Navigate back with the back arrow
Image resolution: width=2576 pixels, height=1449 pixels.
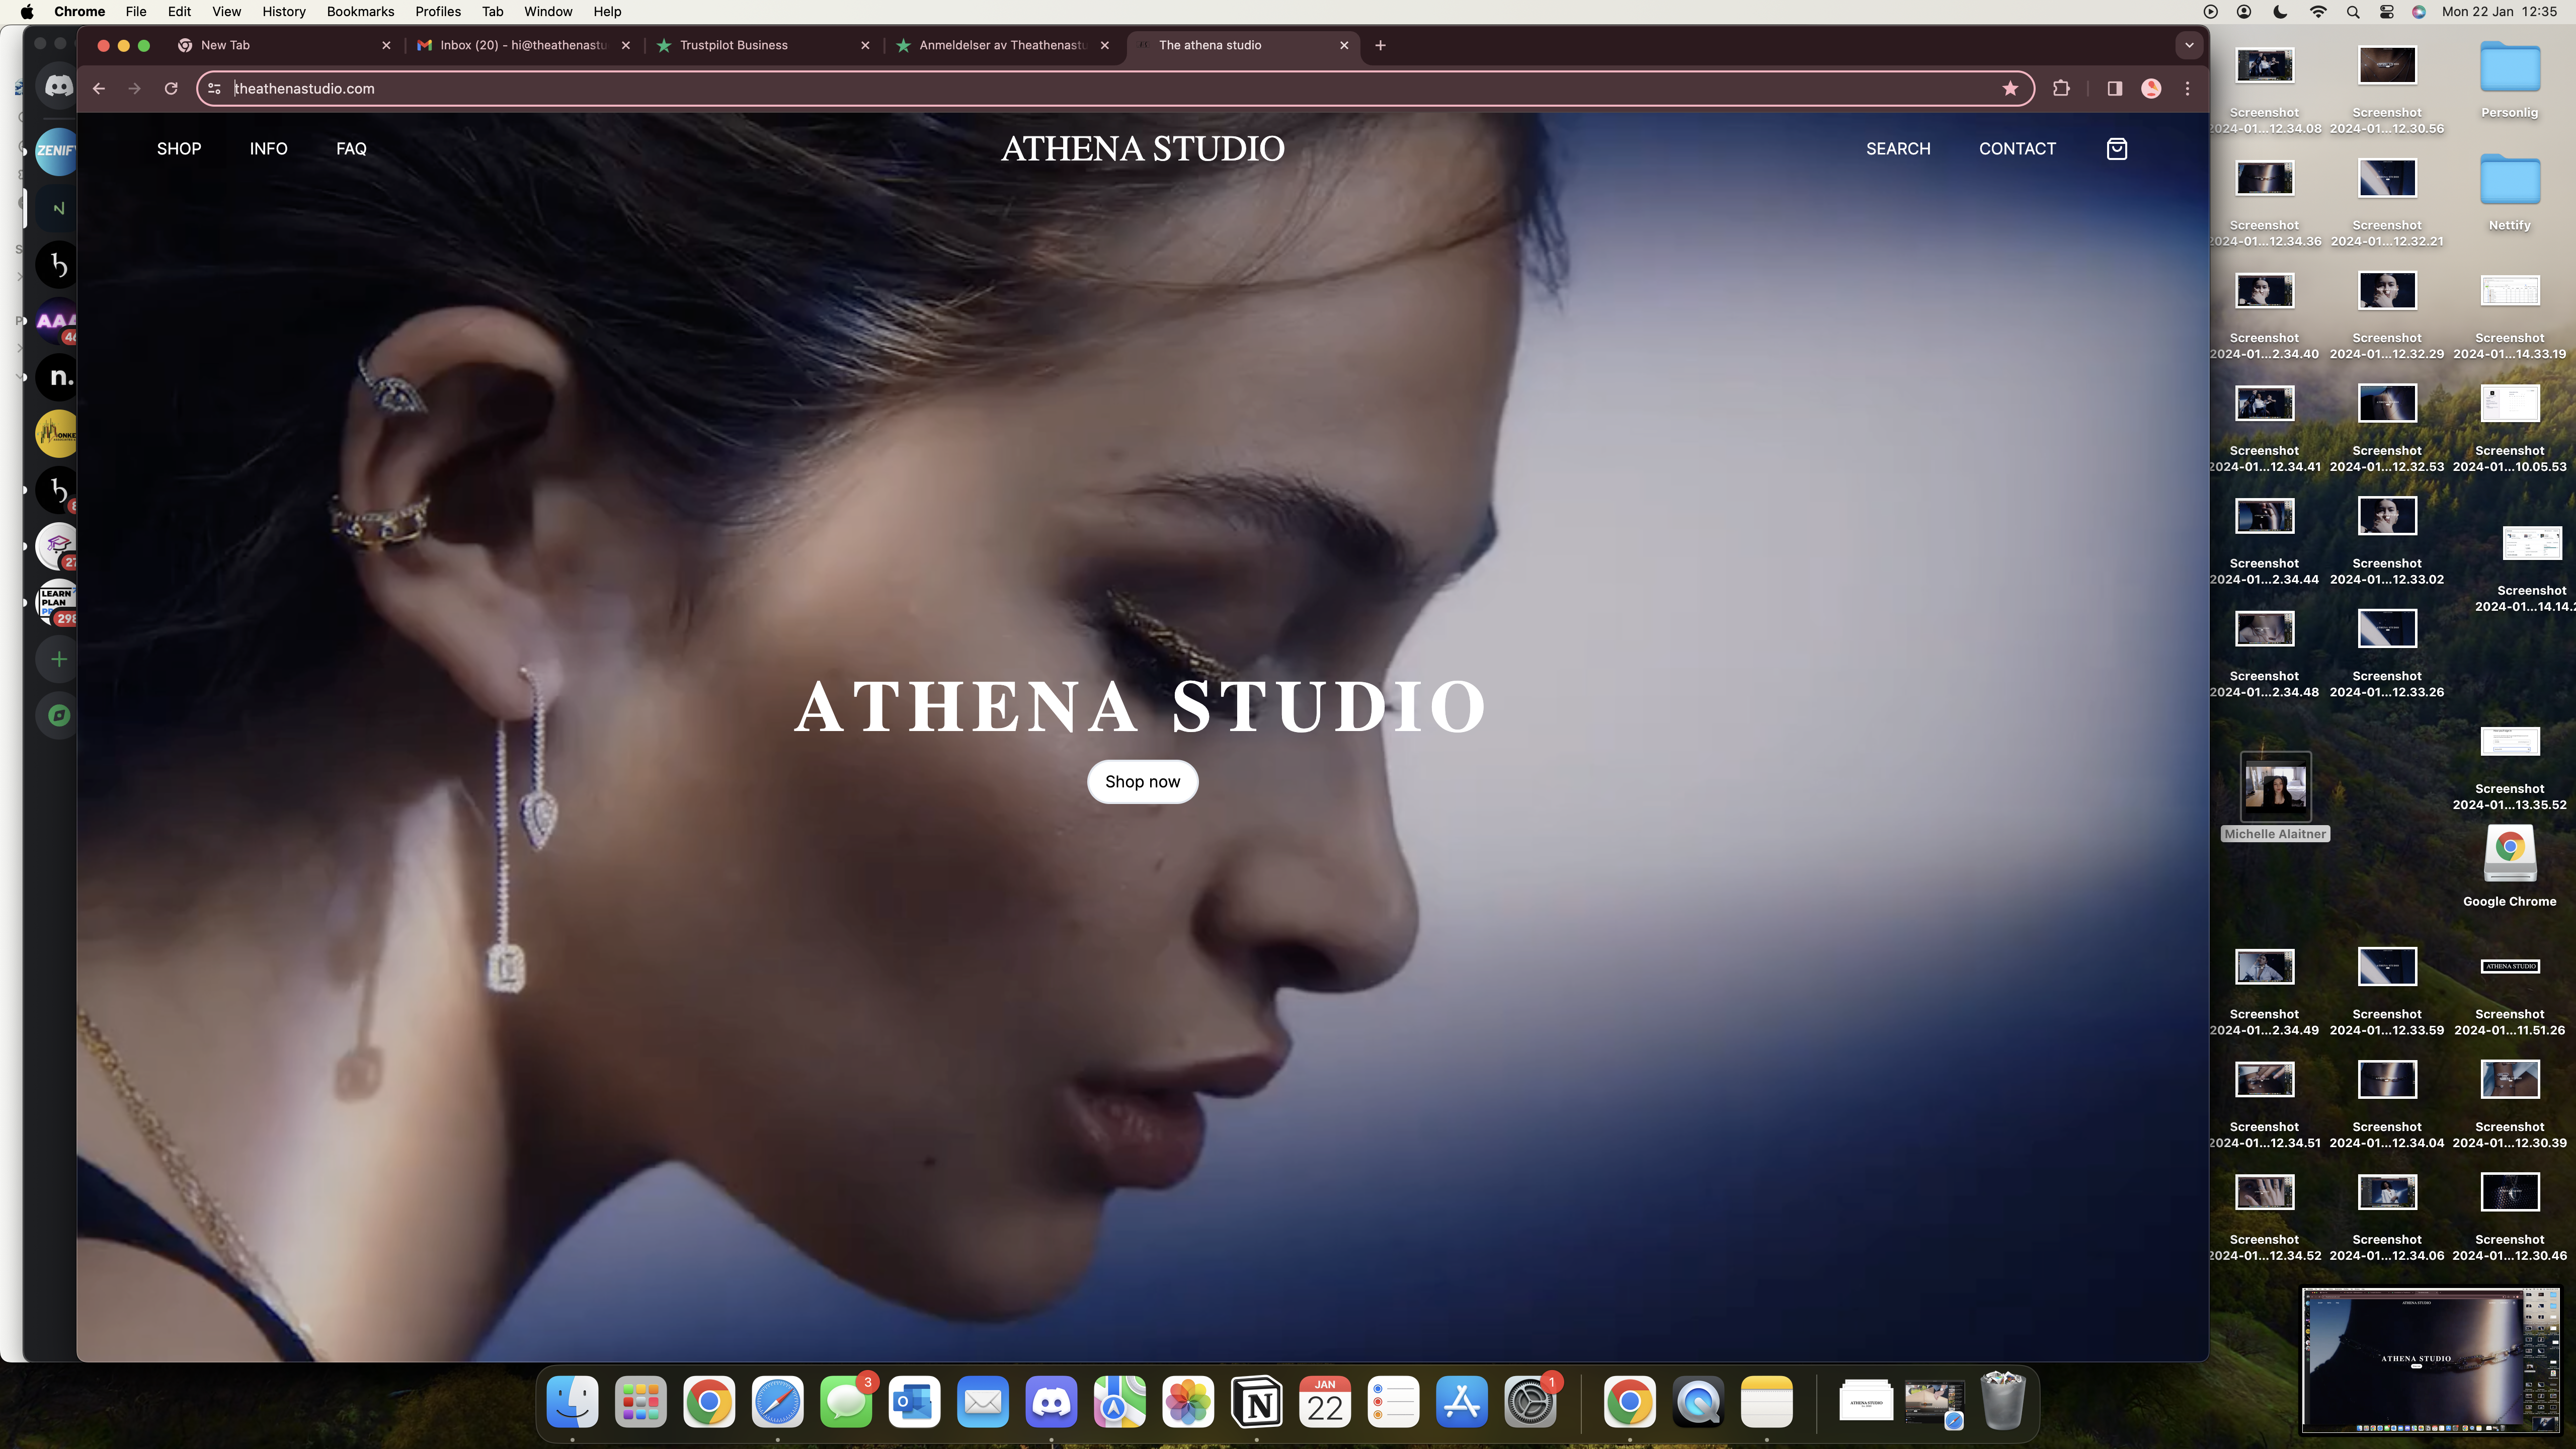pos(98,88)
